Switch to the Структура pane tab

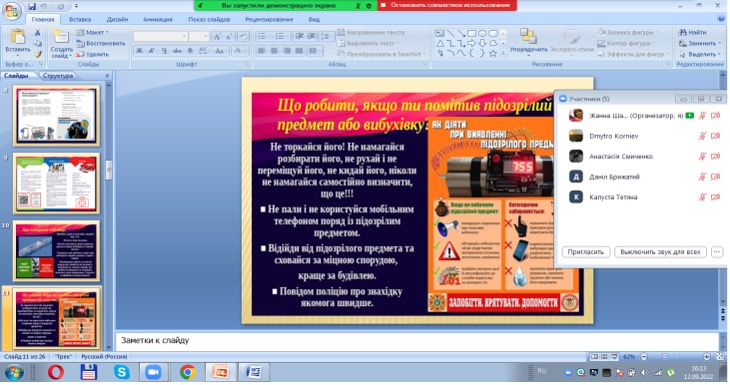58,75
